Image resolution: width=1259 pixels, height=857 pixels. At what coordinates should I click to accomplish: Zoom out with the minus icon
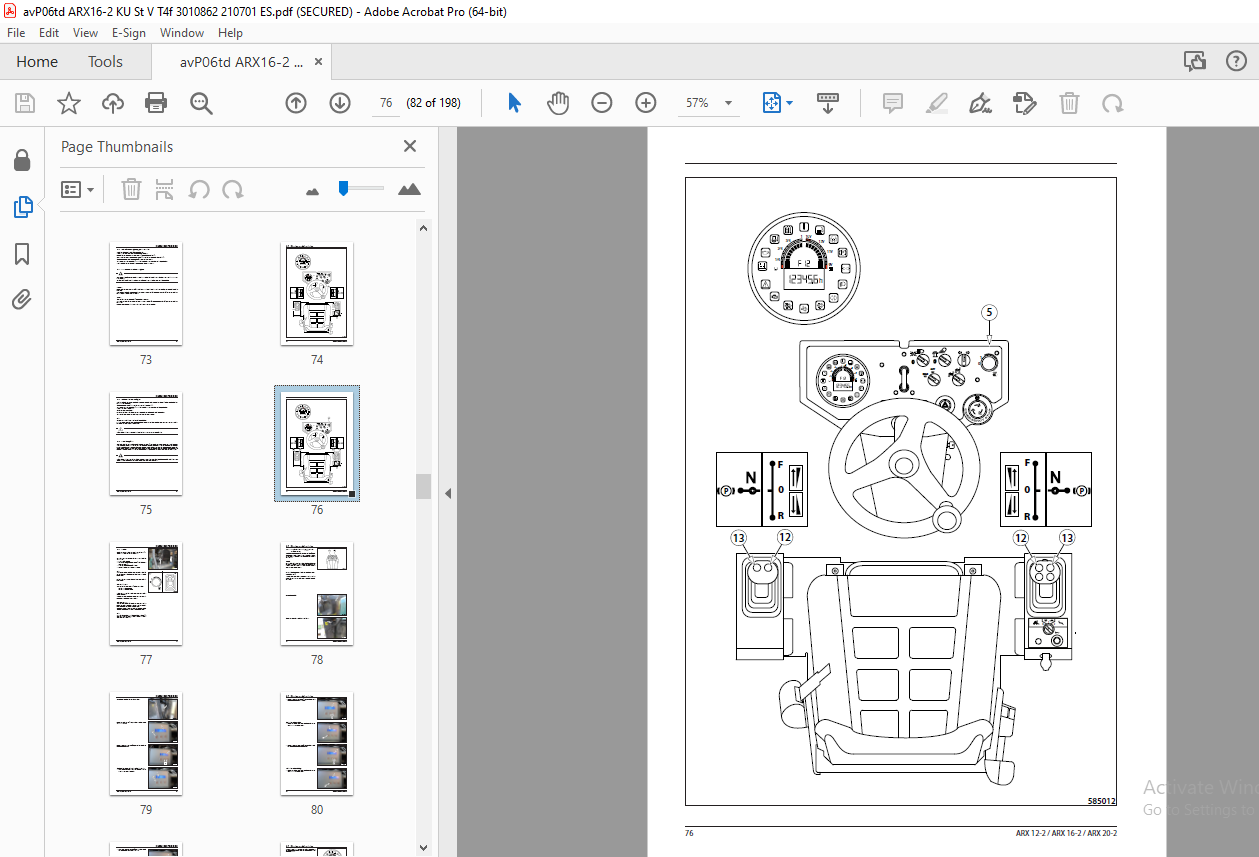coord(602,103)
